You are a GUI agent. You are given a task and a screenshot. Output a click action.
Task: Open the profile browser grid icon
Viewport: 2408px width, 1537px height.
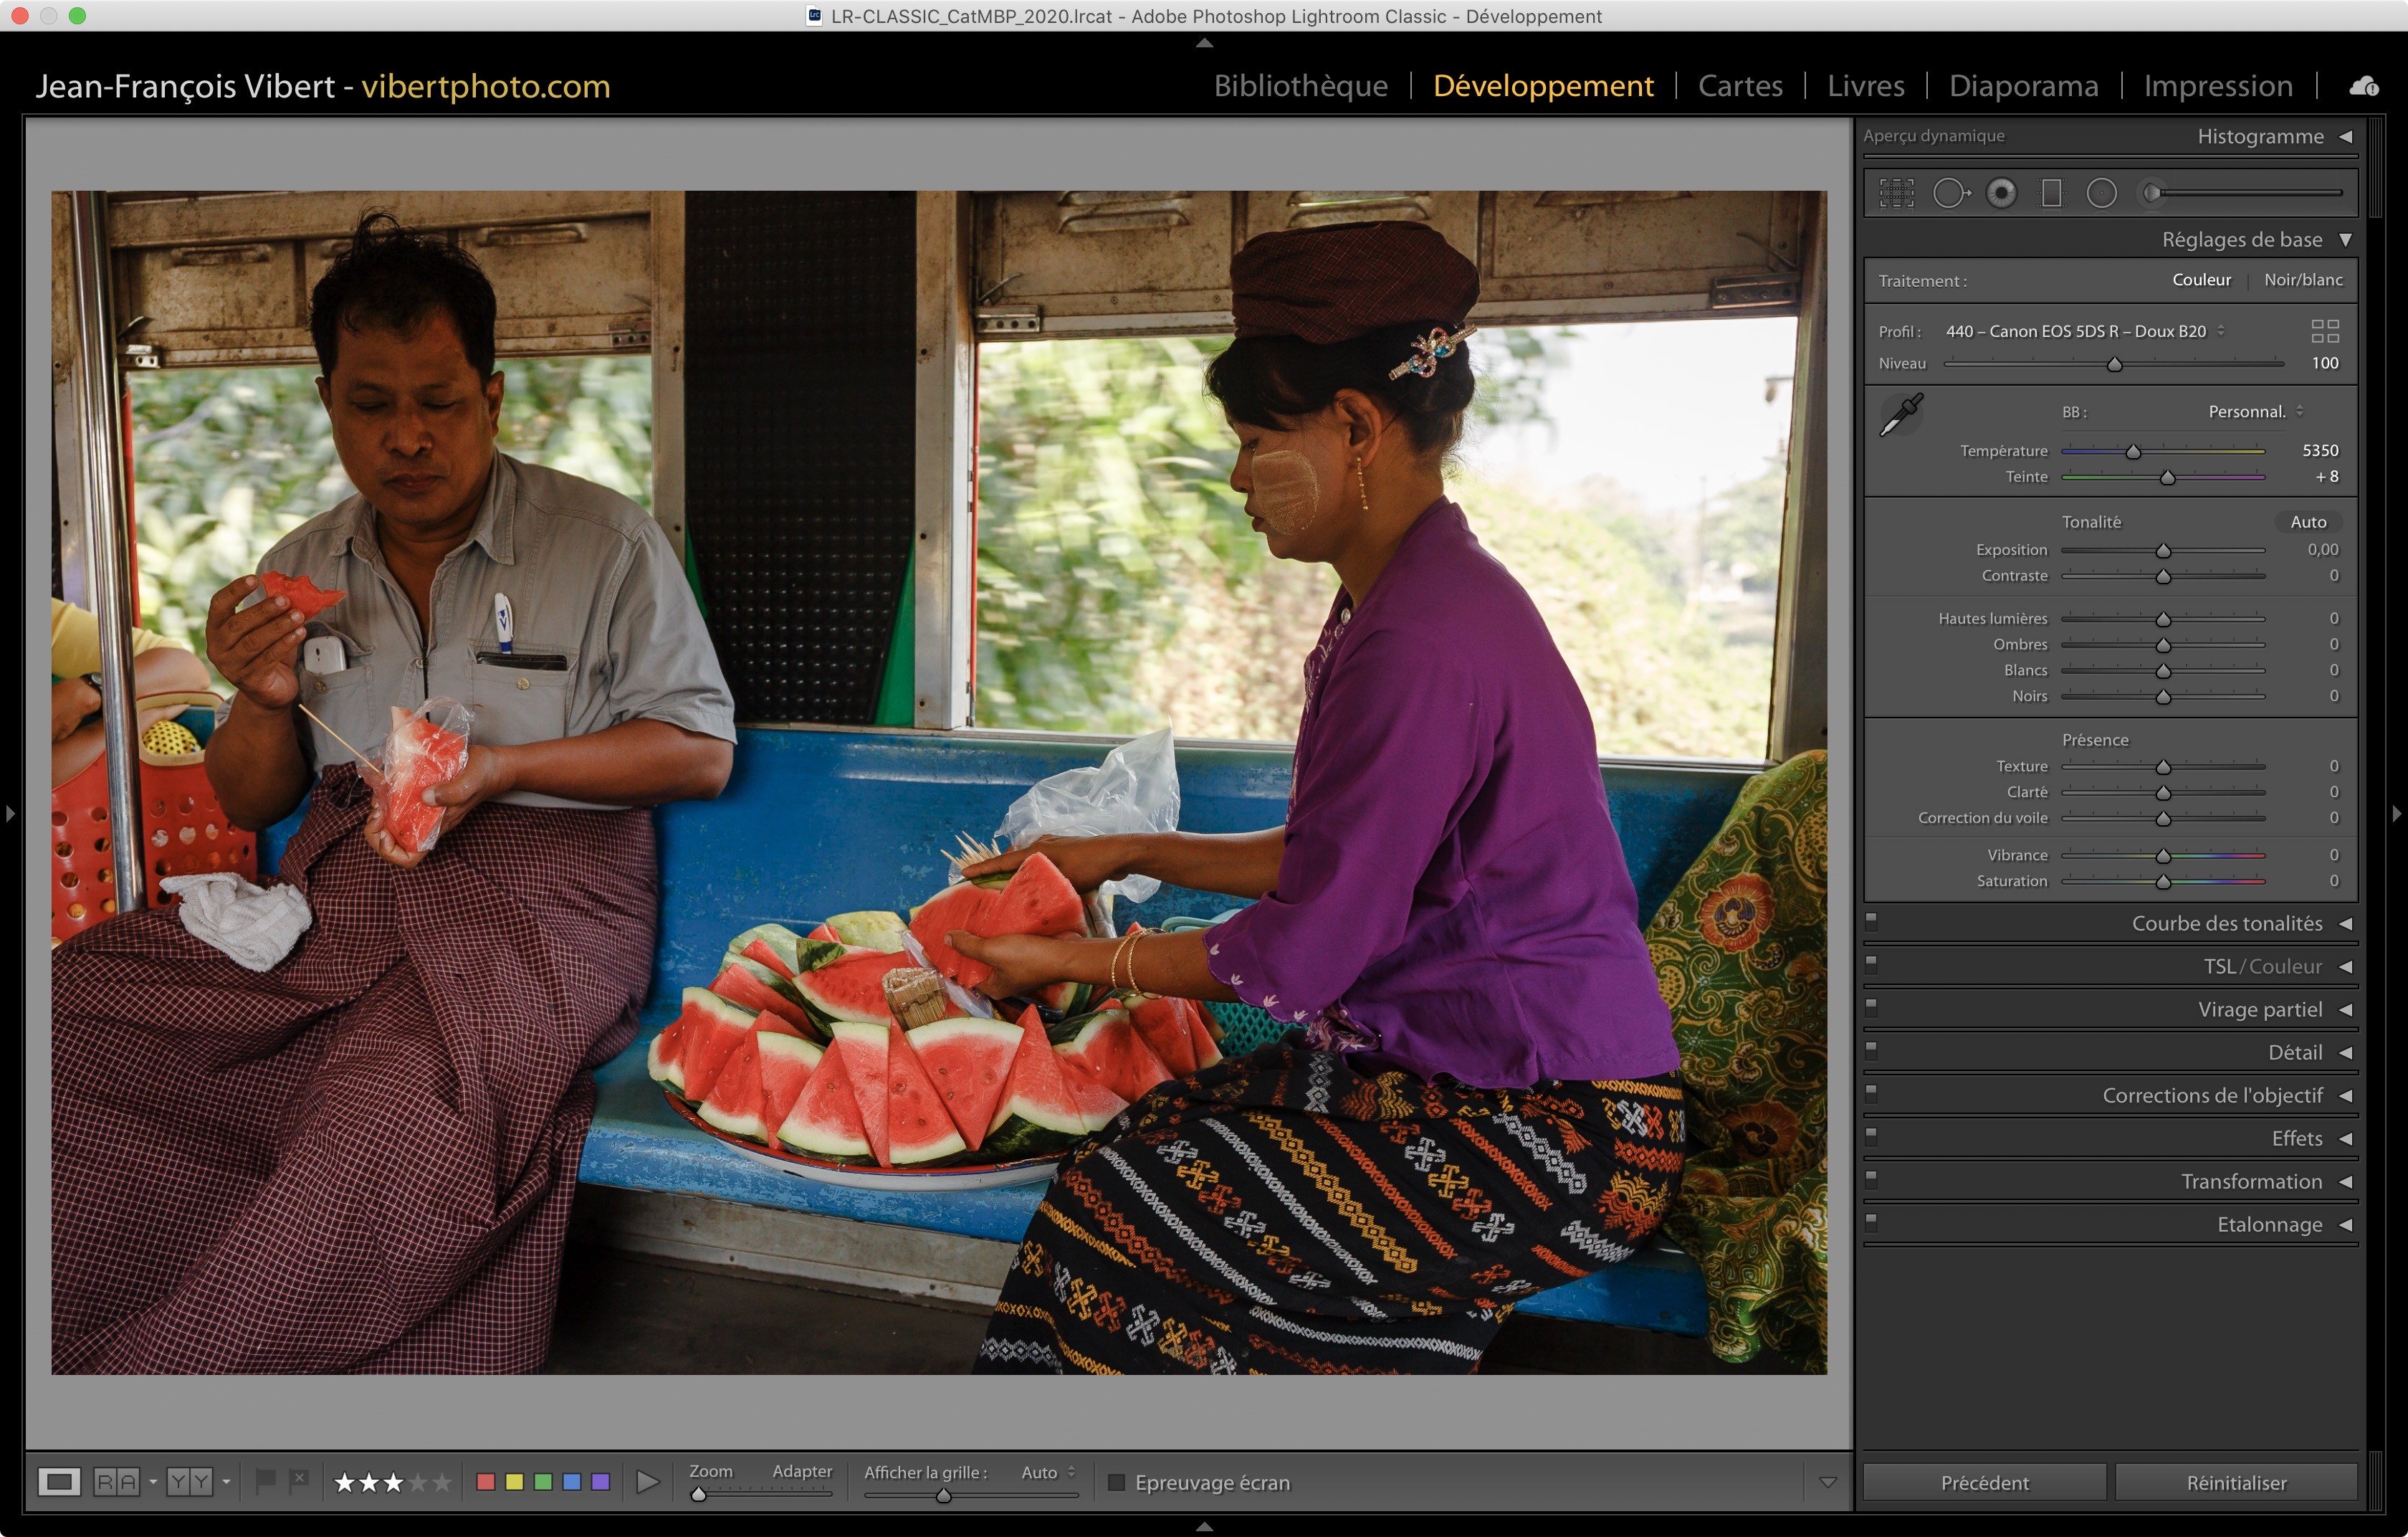tap(2325, 331)
